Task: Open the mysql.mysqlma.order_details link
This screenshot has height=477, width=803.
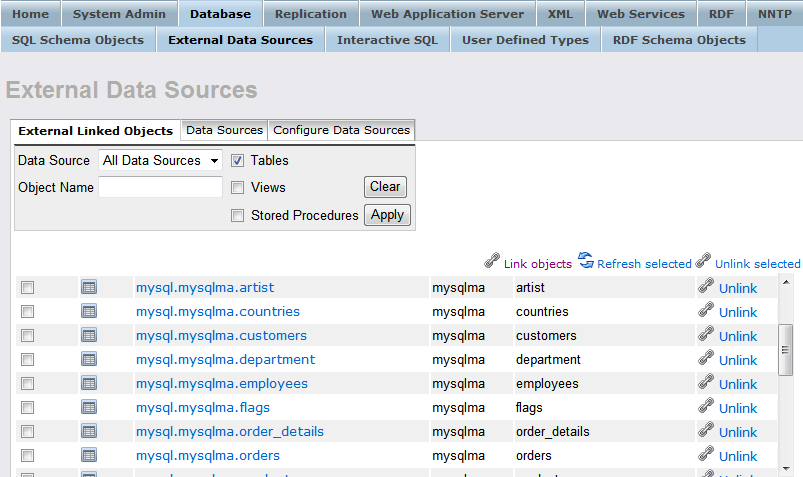Action: click(230, 432)
